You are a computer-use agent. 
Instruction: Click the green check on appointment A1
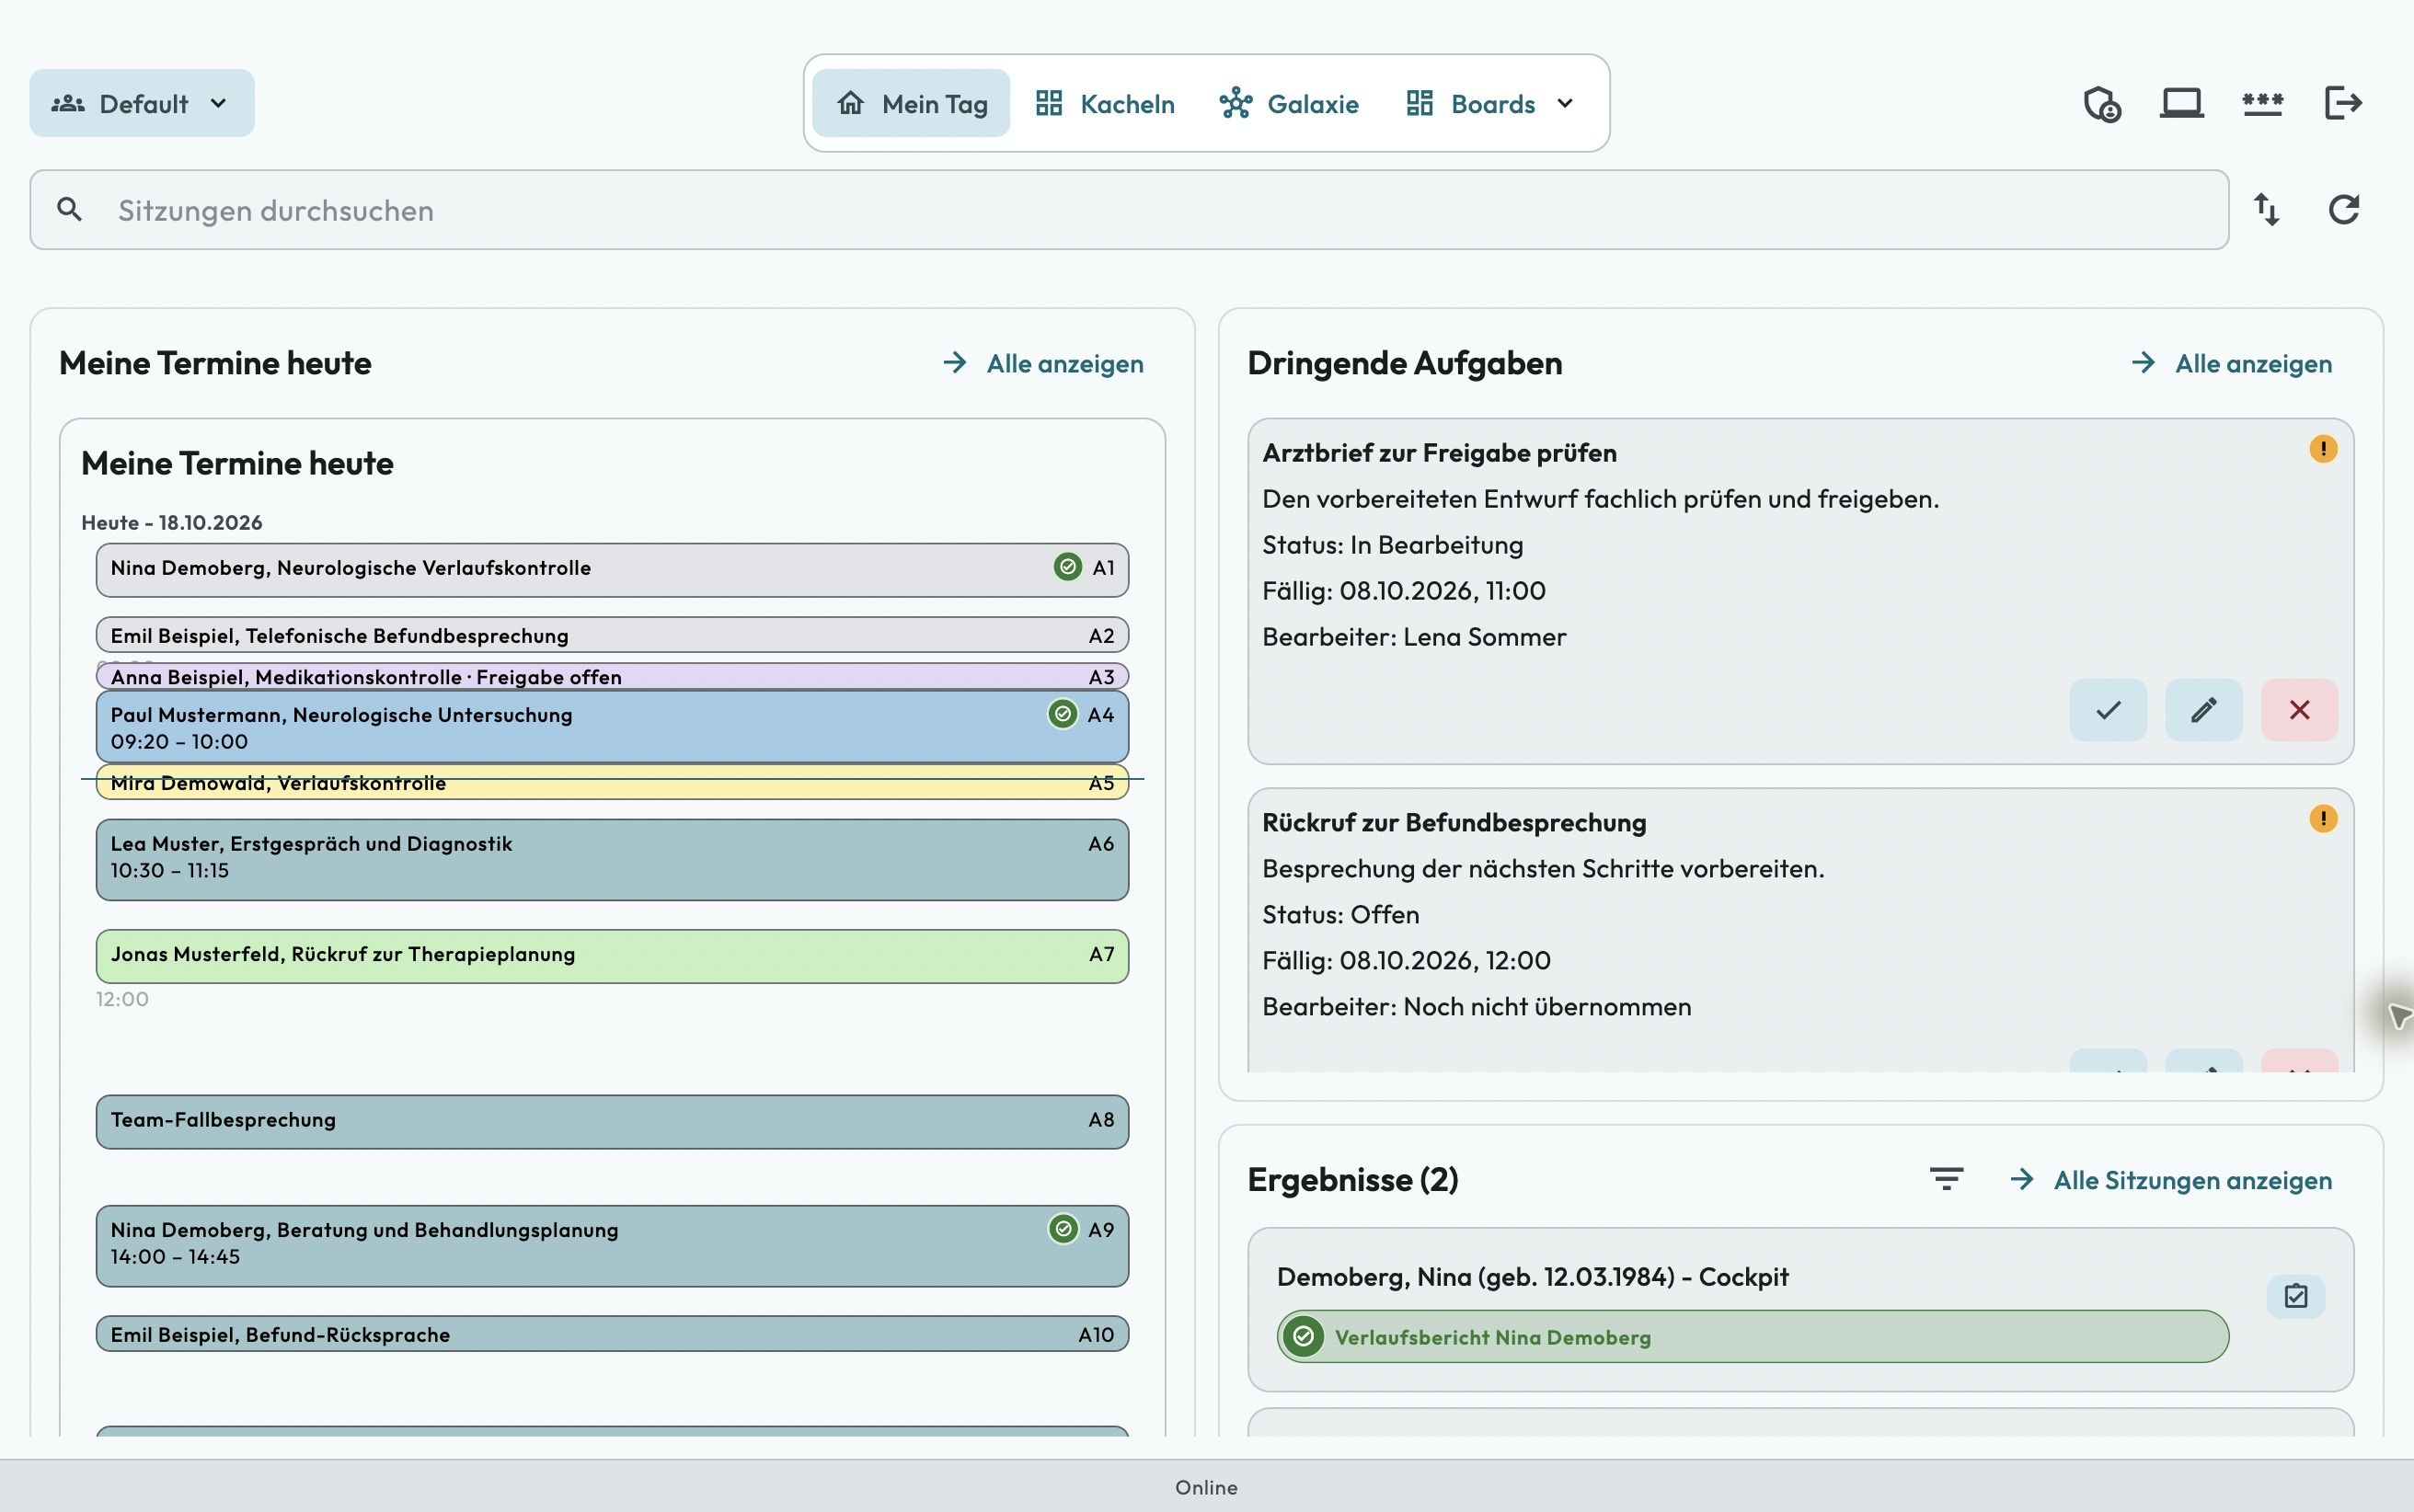(1068, 567)
